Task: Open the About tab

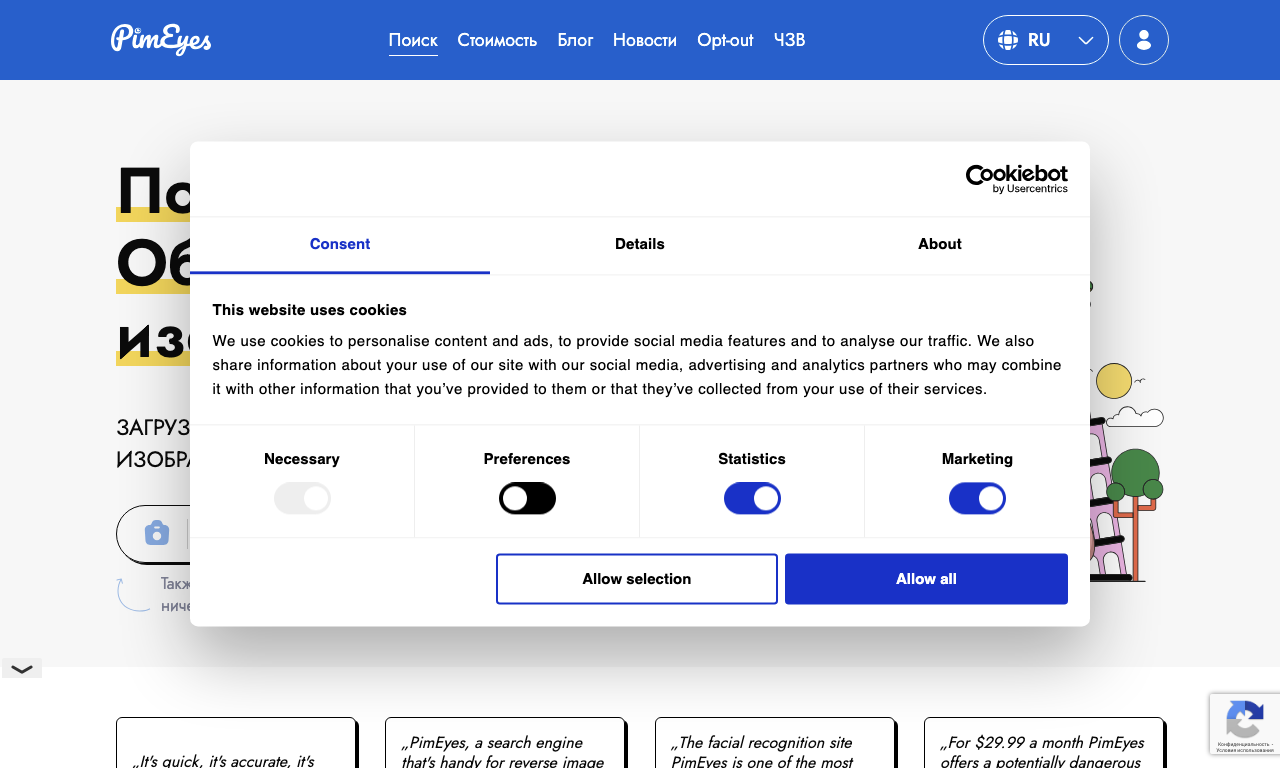Action: [940, 244]
